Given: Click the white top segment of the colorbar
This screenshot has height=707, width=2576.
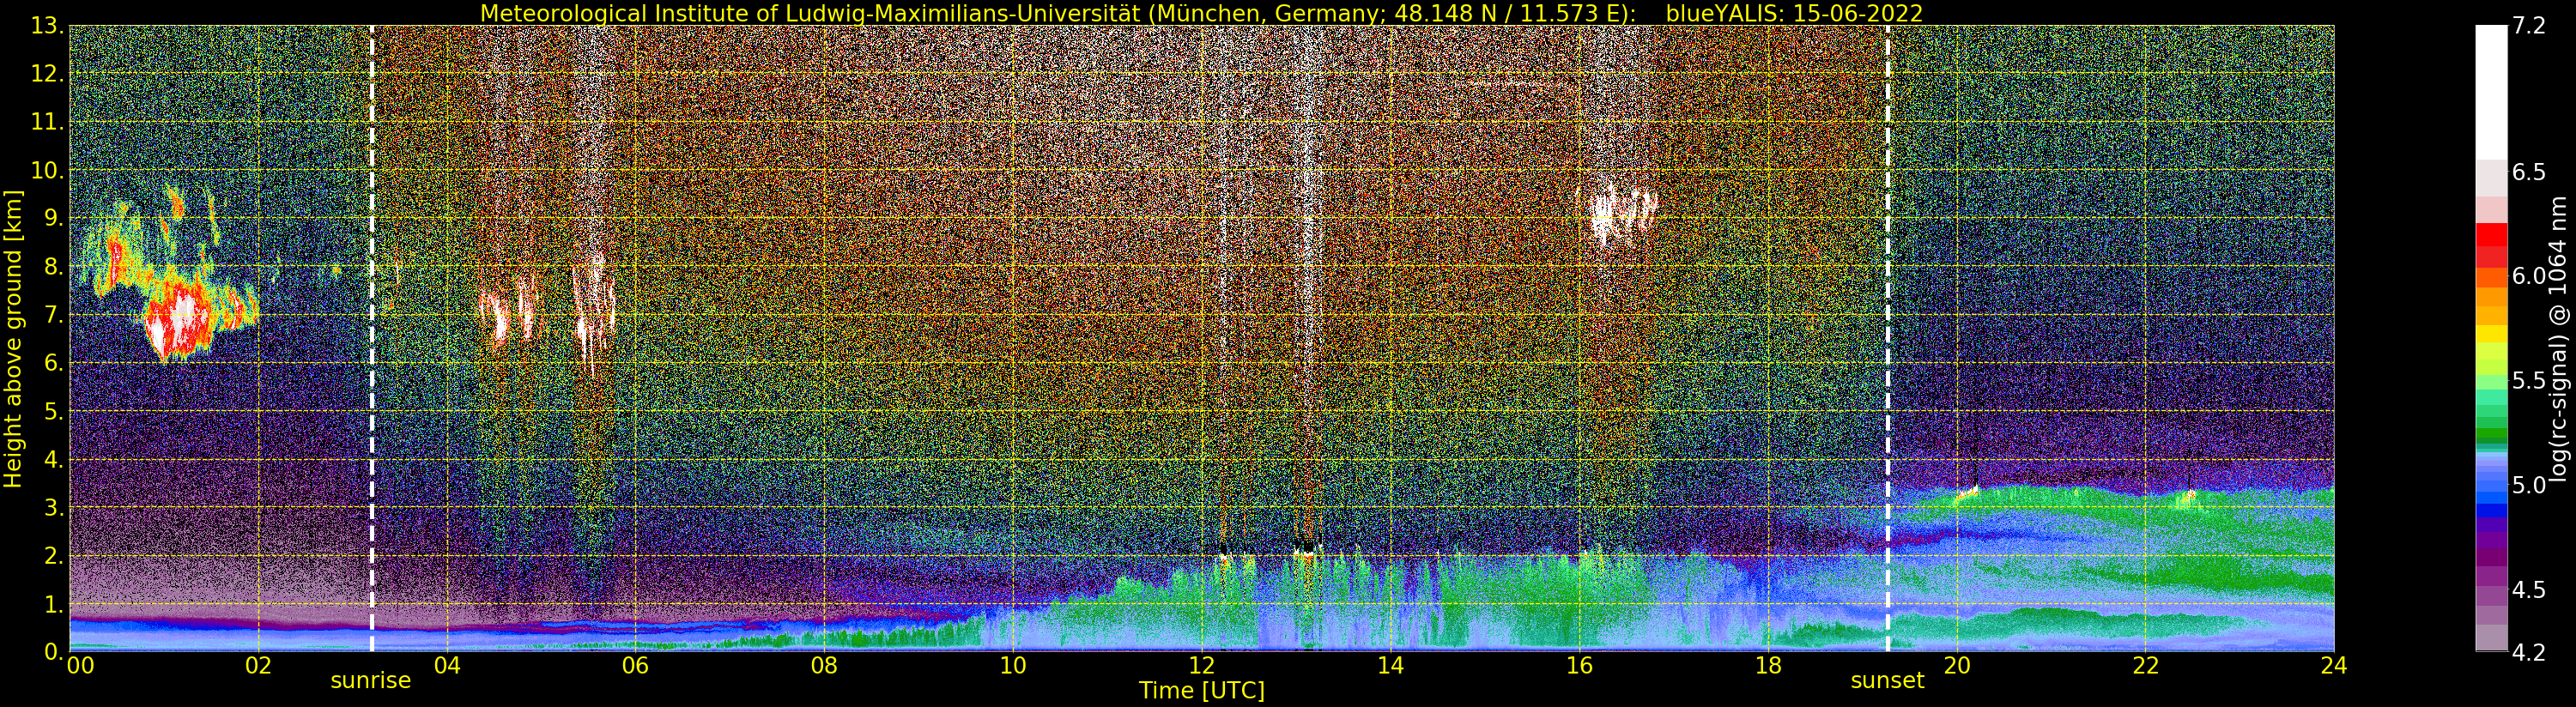Looking at the screenshot, I should [x=2491, y=92].
